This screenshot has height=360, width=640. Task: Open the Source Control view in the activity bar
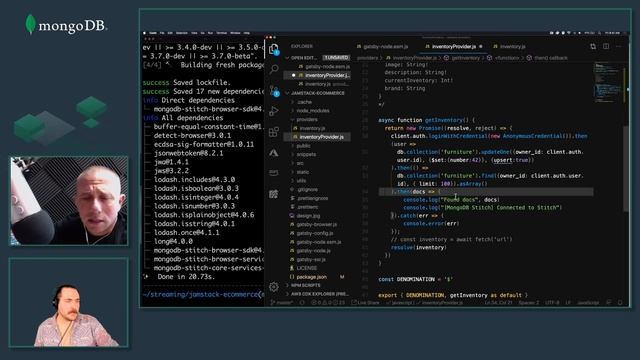tap(274, 91)
